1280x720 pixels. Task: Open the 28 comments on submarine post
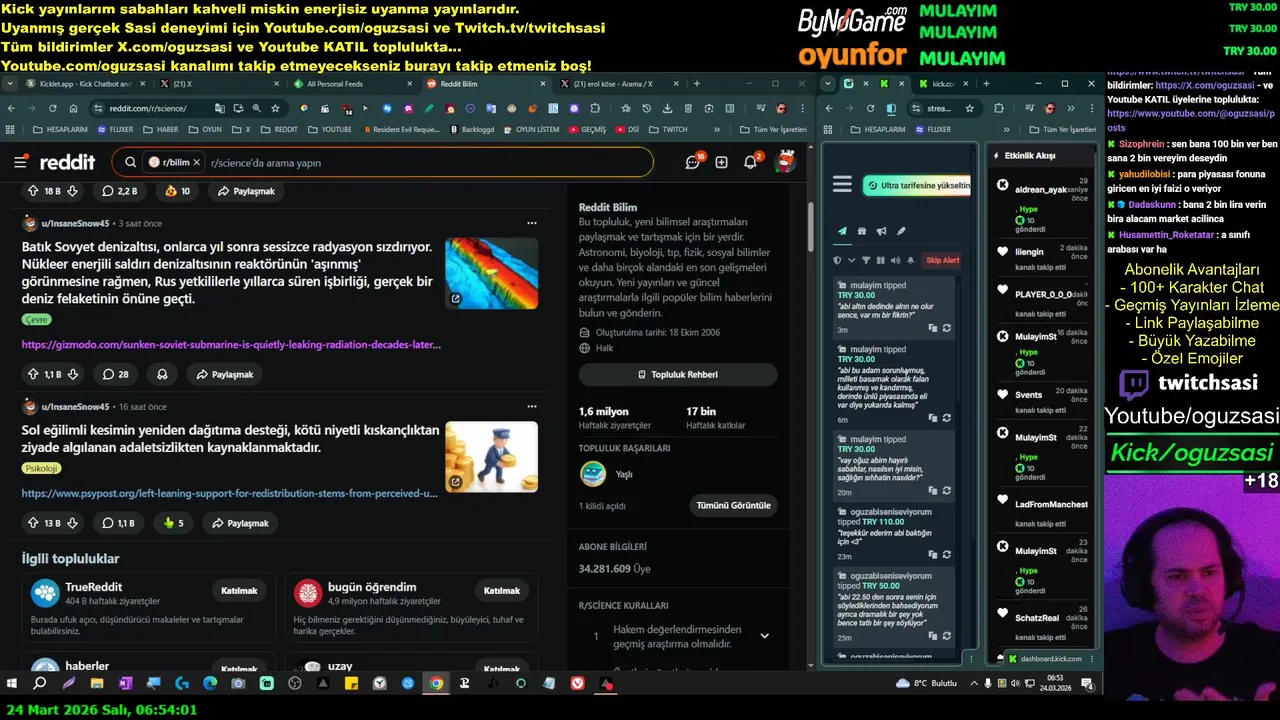[116, 374]
